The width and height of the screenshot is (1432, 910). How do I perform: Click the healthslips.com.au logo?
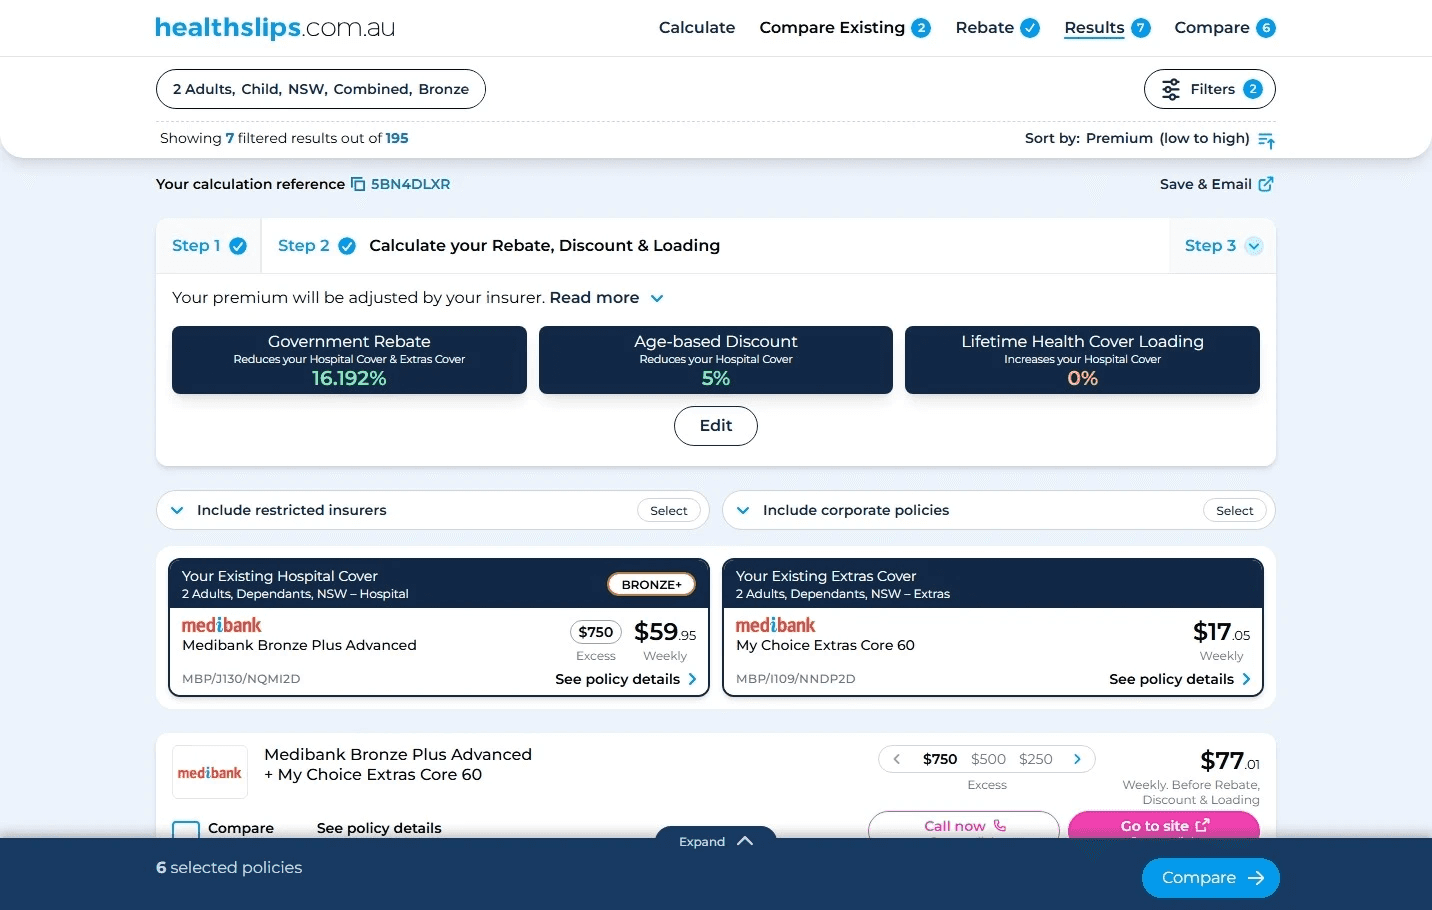pos(275,28)
